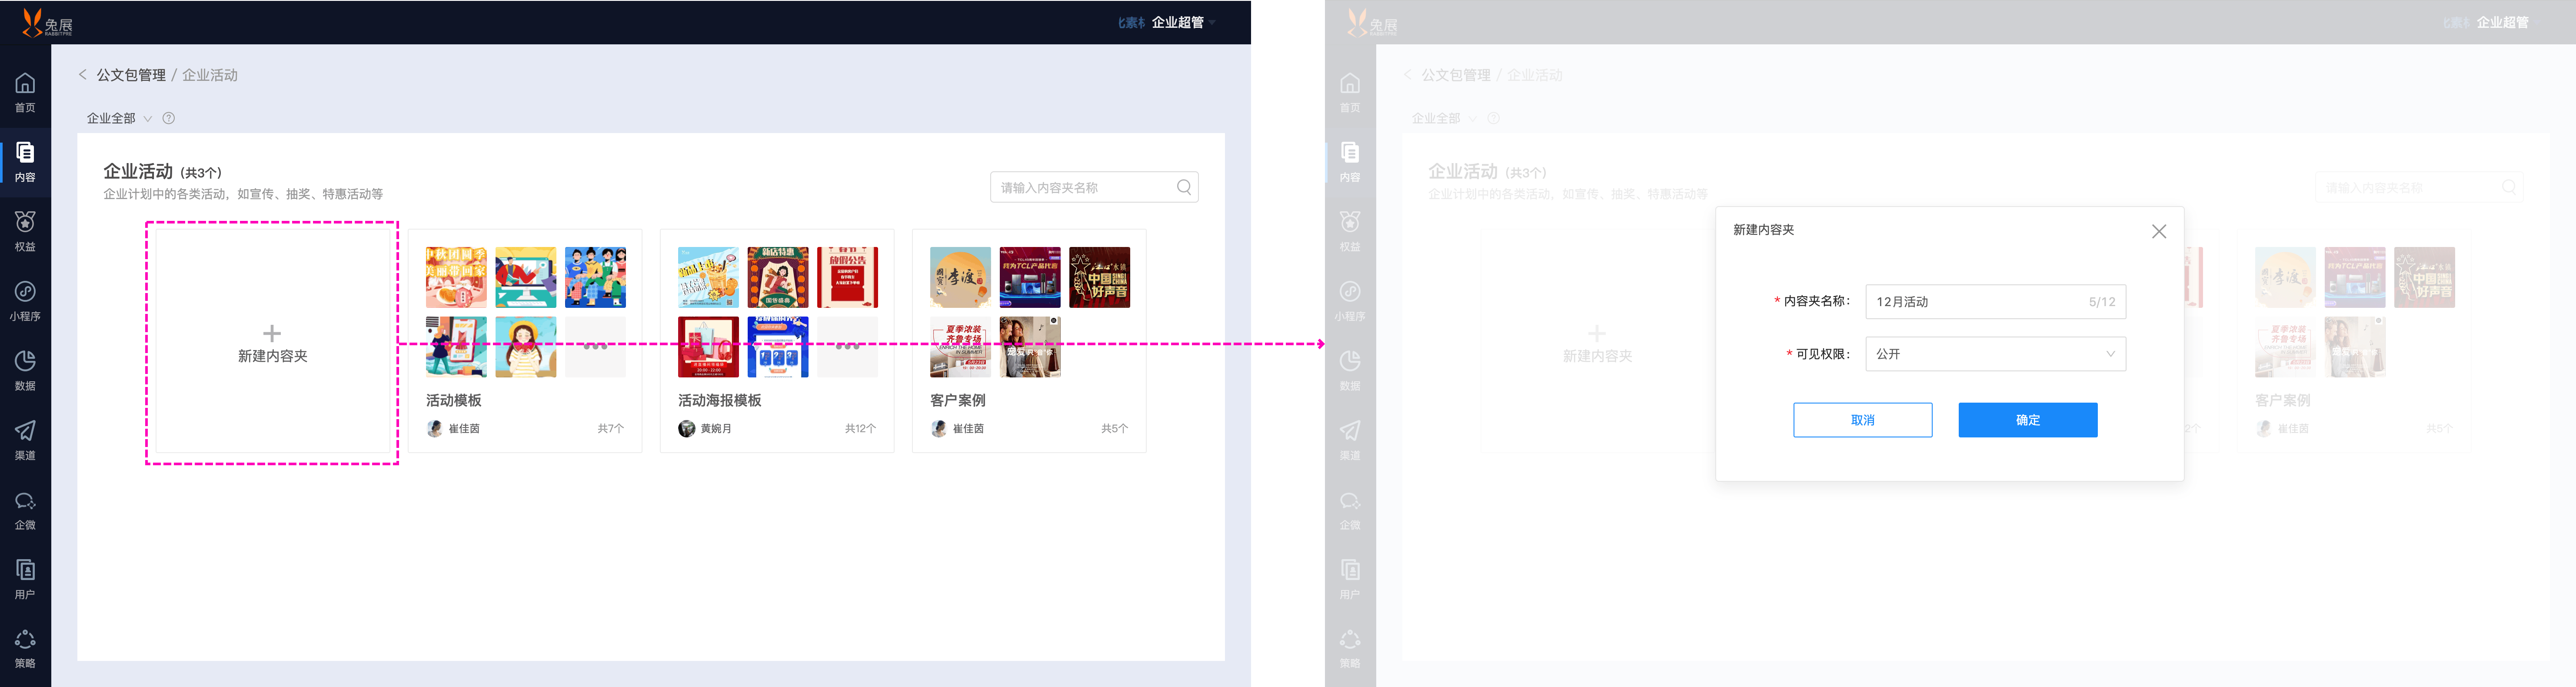Click 企业活动 (共3个) heading
This screenshot has height=687, width=2576.
point(162,172)
